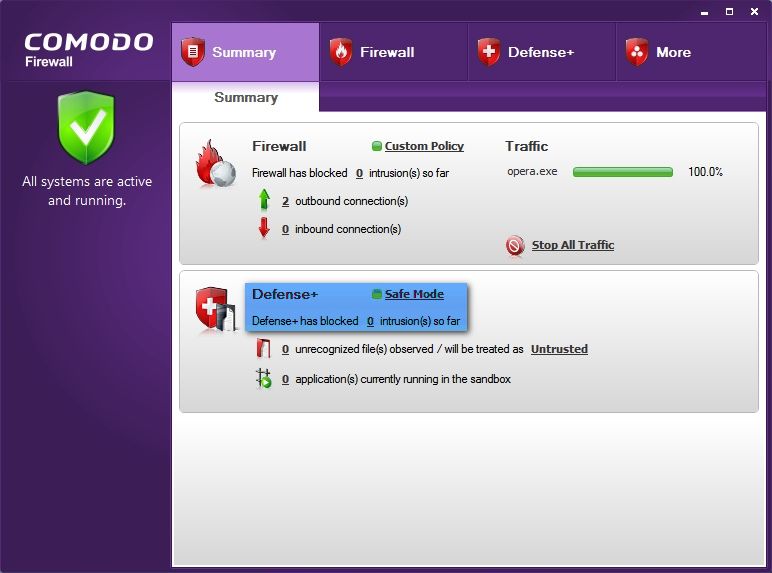Click the Firewall section heading

click(x=279, y=146)
